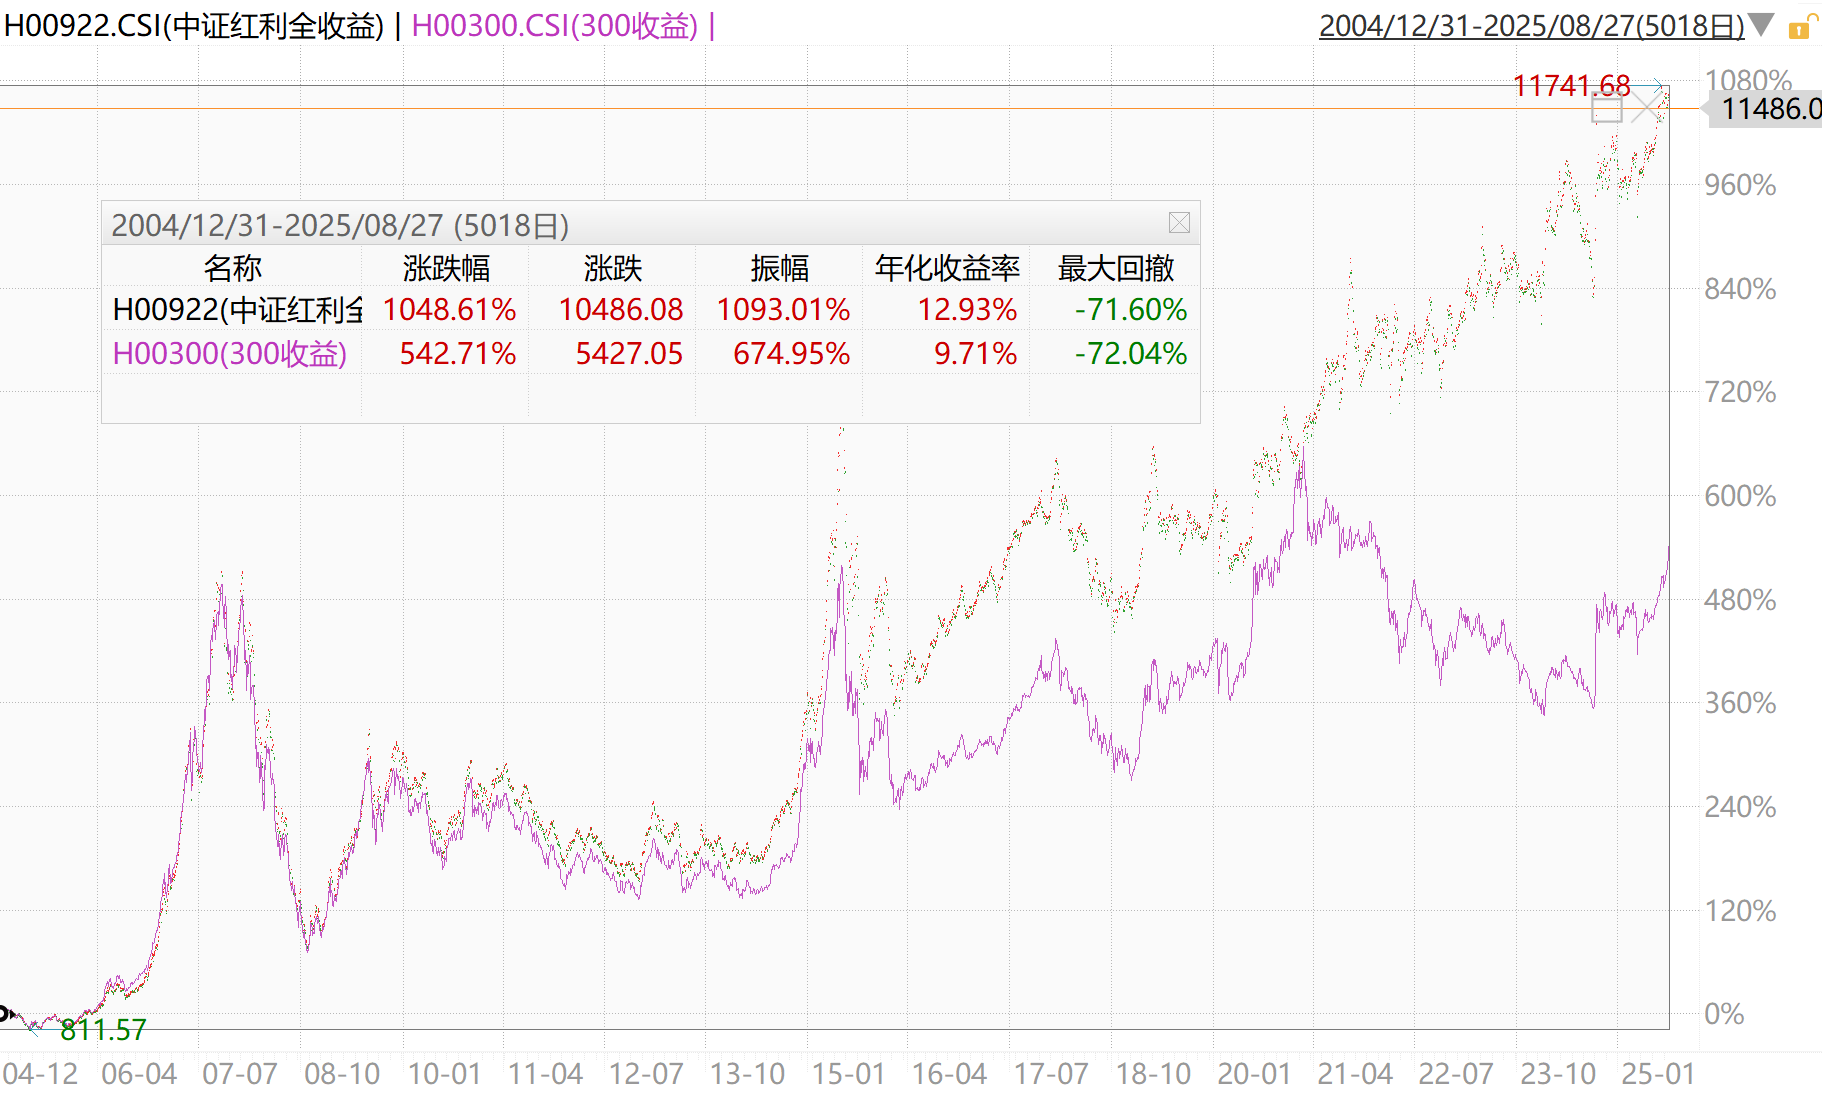The width and height of the screenshot is (1822, 1096).
Task: Select the H00922 row in statistics table
Action: click(x=237, y=310)
